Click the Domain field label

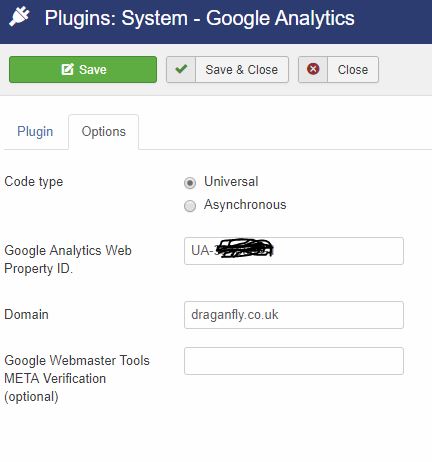(x=26, y=315)
